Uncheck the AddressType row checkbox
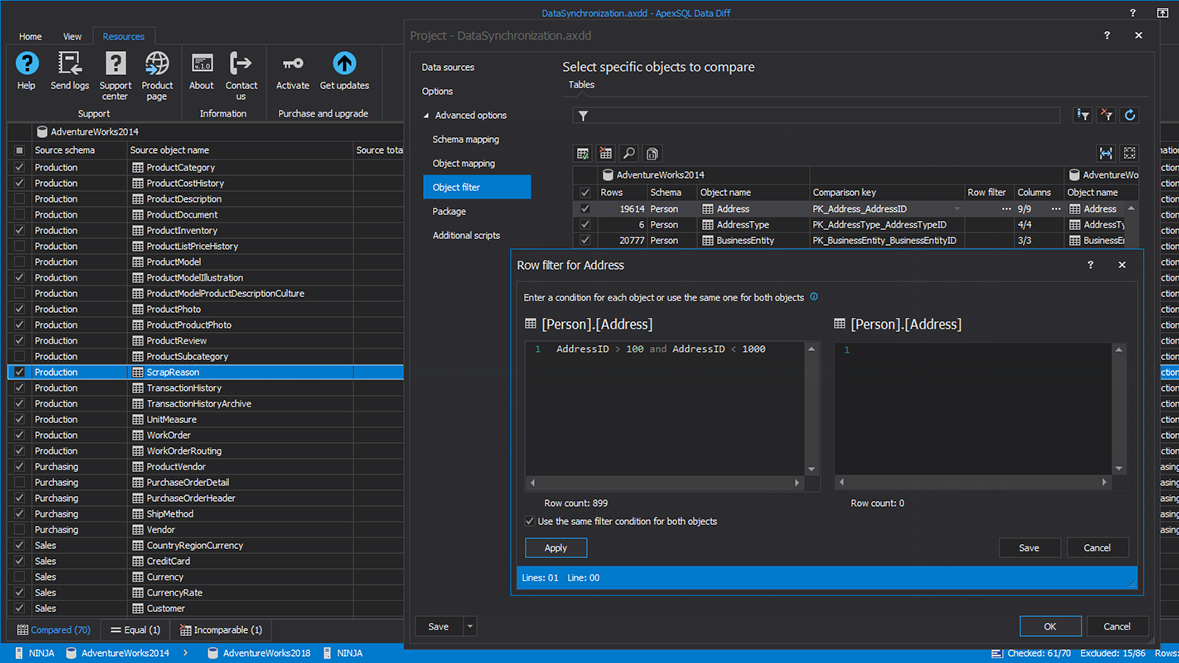This screenshot has width=1179, height=663. click(x=585, y=225)
